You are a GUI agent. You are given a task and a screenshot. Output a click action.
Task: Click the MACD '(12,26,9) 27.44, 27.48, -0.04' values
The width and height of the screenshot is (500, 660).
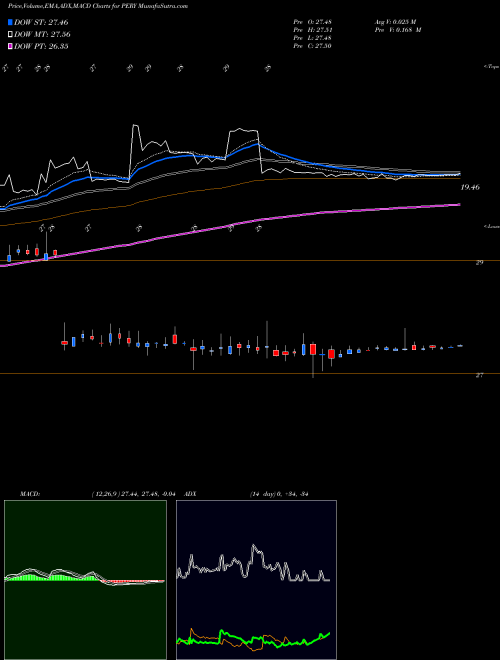click(133, 494)
